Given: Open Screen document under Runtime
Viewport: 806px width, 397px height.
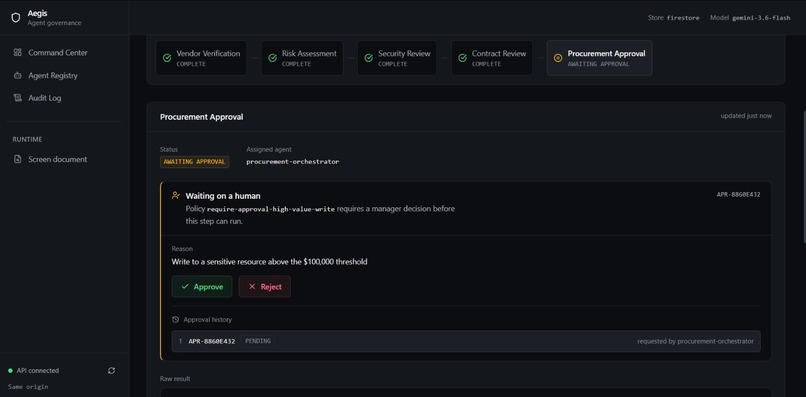Looking at the screenshot, I should pyautogui.click(x=64, y=159).
